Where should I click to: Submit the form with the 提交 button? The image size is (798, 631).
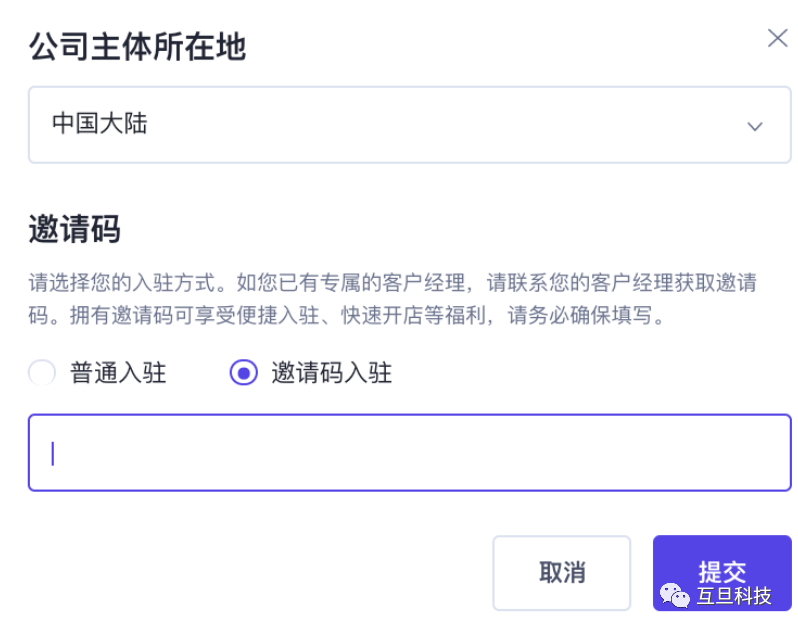point(721,572)
